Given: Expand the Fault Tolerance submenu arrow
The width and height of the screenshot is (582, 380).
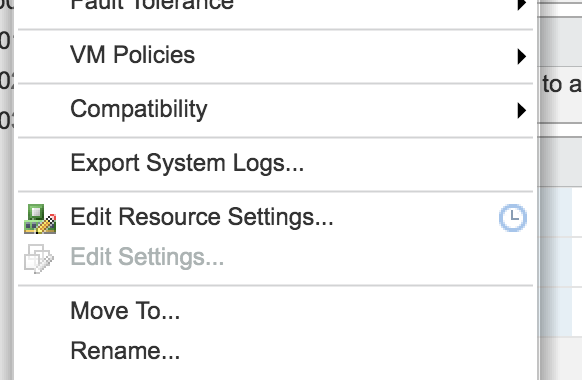Looking at the screenshot, I should pos(522,4).
